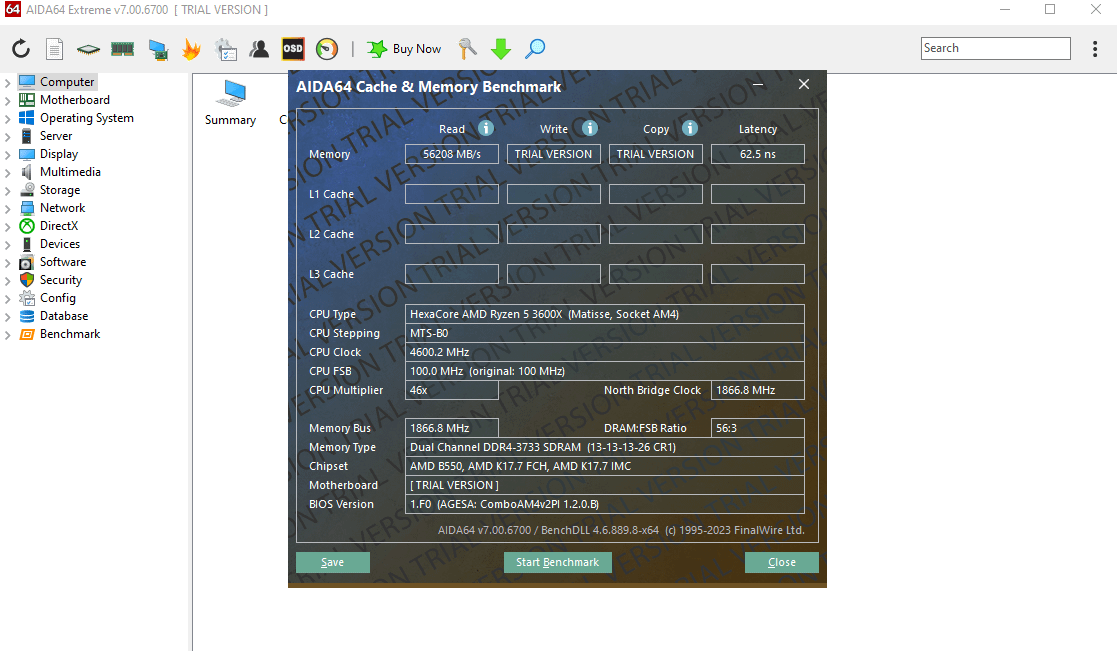Click into the Search field
This screenshot has width=1117, height=651.
tap(995, 48)
